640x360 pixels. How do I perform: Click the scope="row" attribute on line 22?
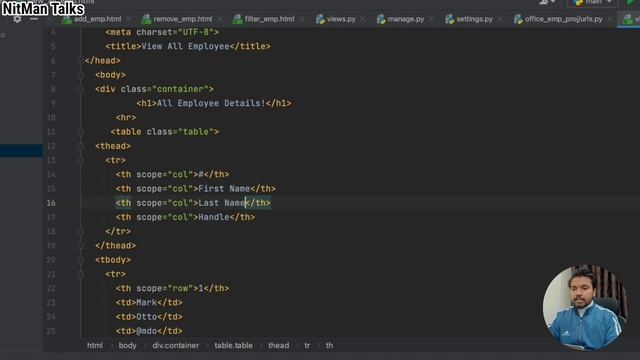(x=164, y=288)
